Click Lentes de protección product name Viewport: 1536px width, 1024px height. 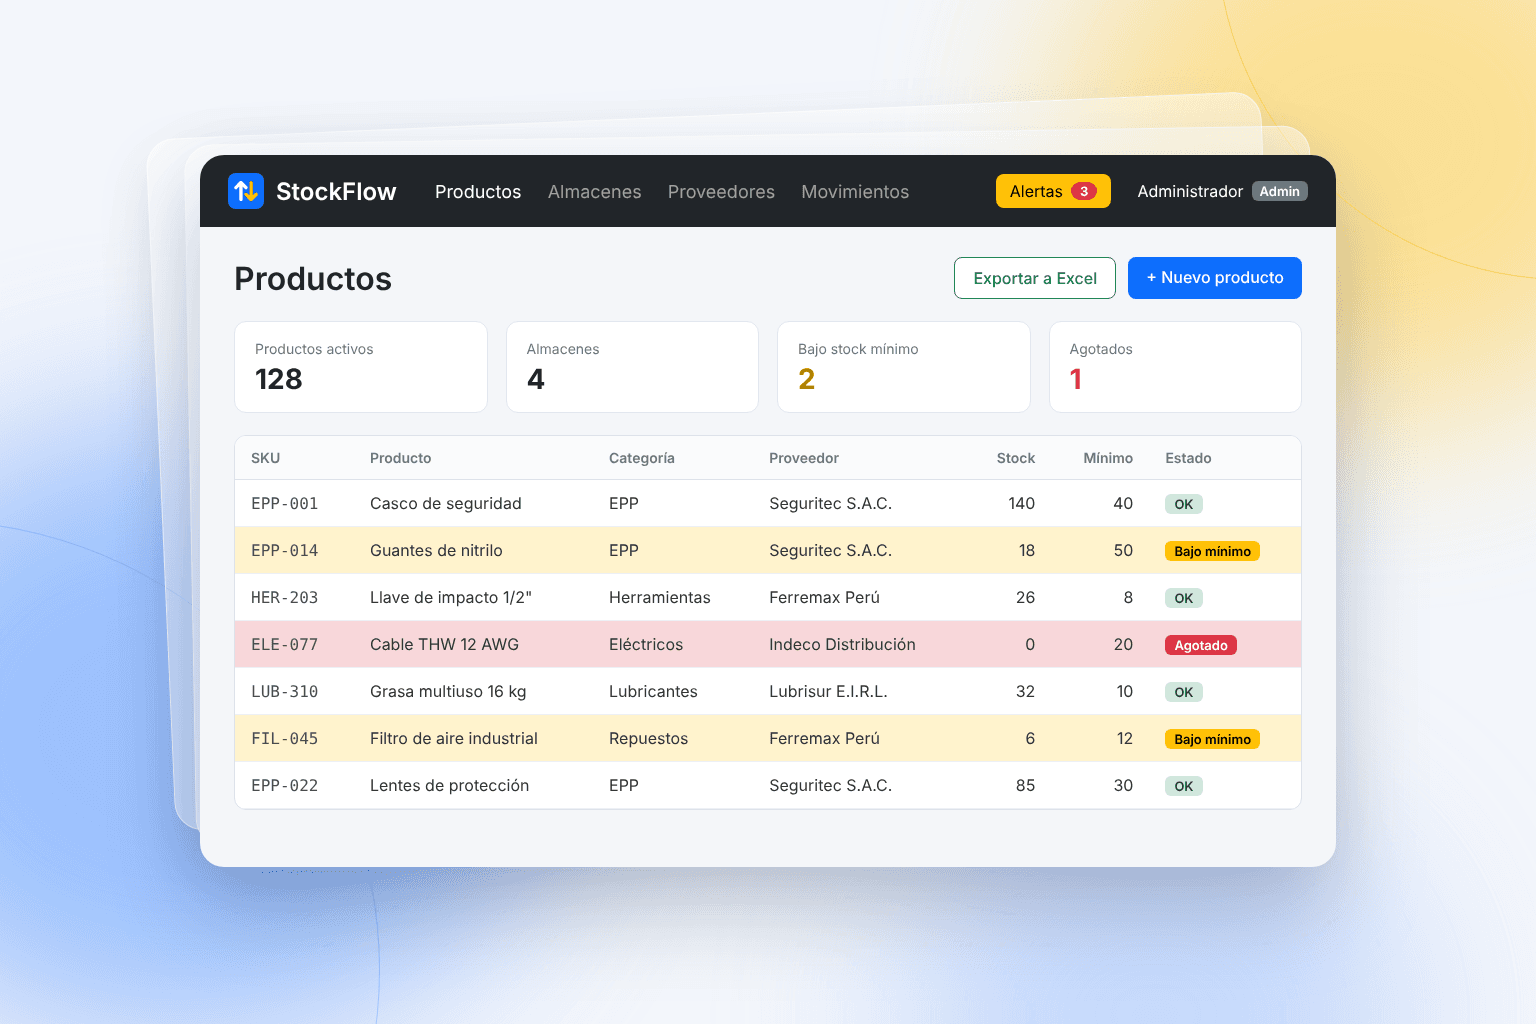(x=449, y=786)
